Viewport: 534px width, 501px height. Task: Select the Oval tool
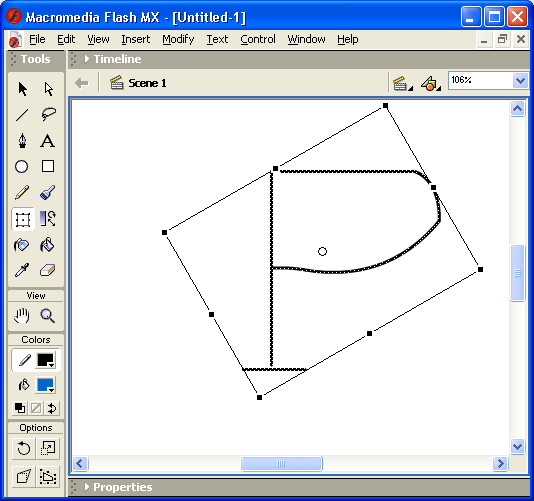click(x=22, y=167)
